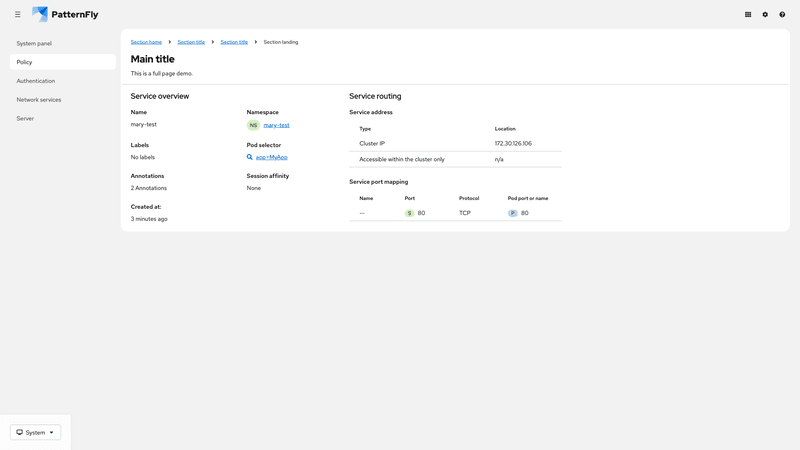
Task: Open the mary-test namespace link
Action: pos(277,125)
